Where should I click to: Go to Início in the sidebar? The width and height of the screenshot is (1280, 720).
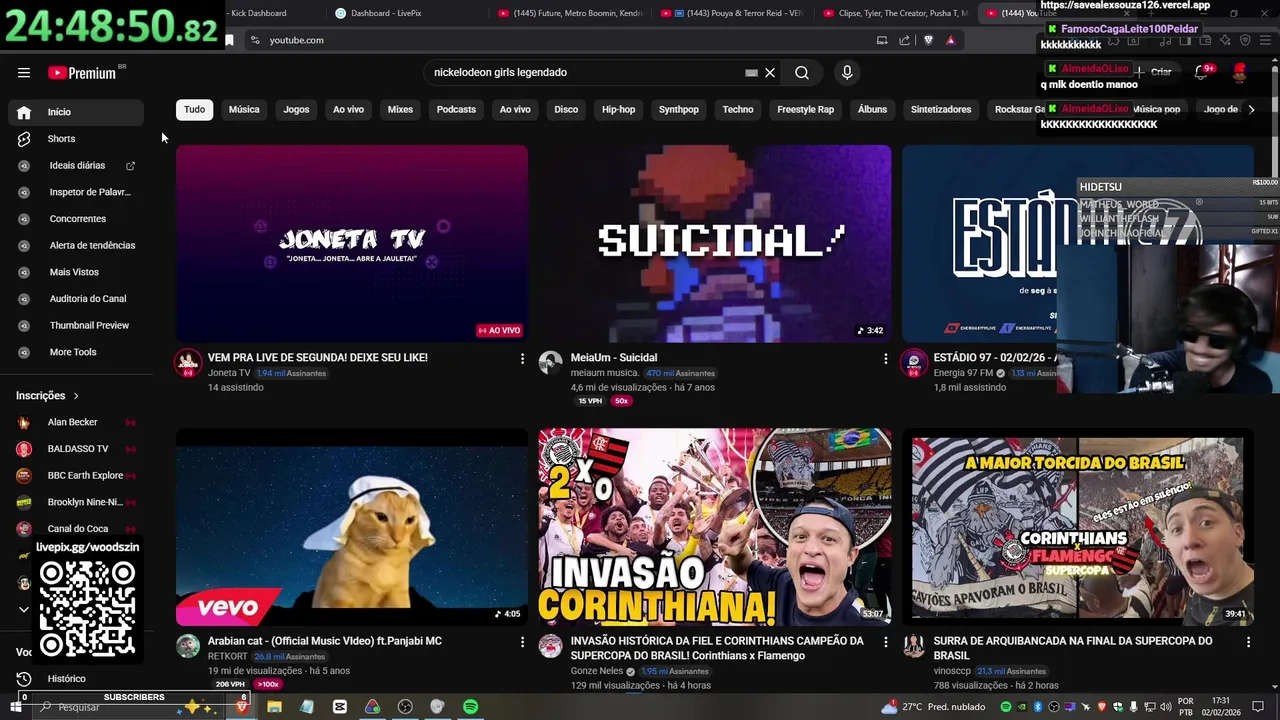point(76,112)
